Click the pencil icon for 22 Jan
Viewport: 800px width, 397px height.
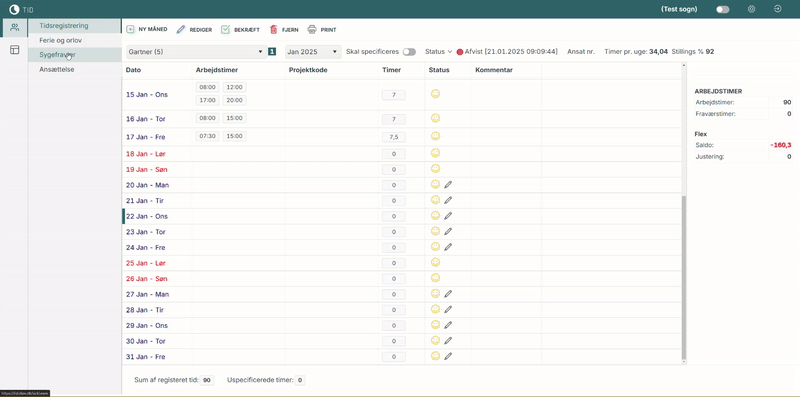[448, 216]
